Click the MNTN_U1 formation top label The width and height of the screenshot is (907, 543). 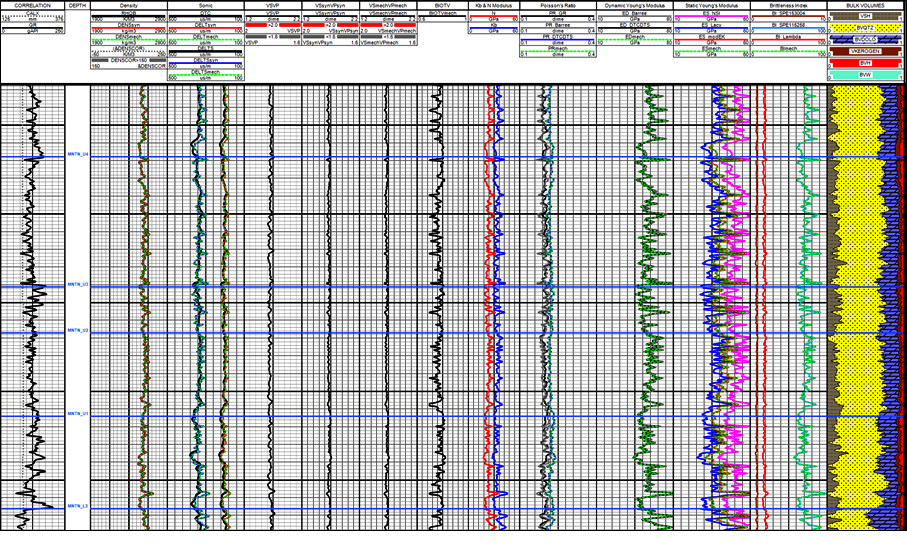click(78, 413)
